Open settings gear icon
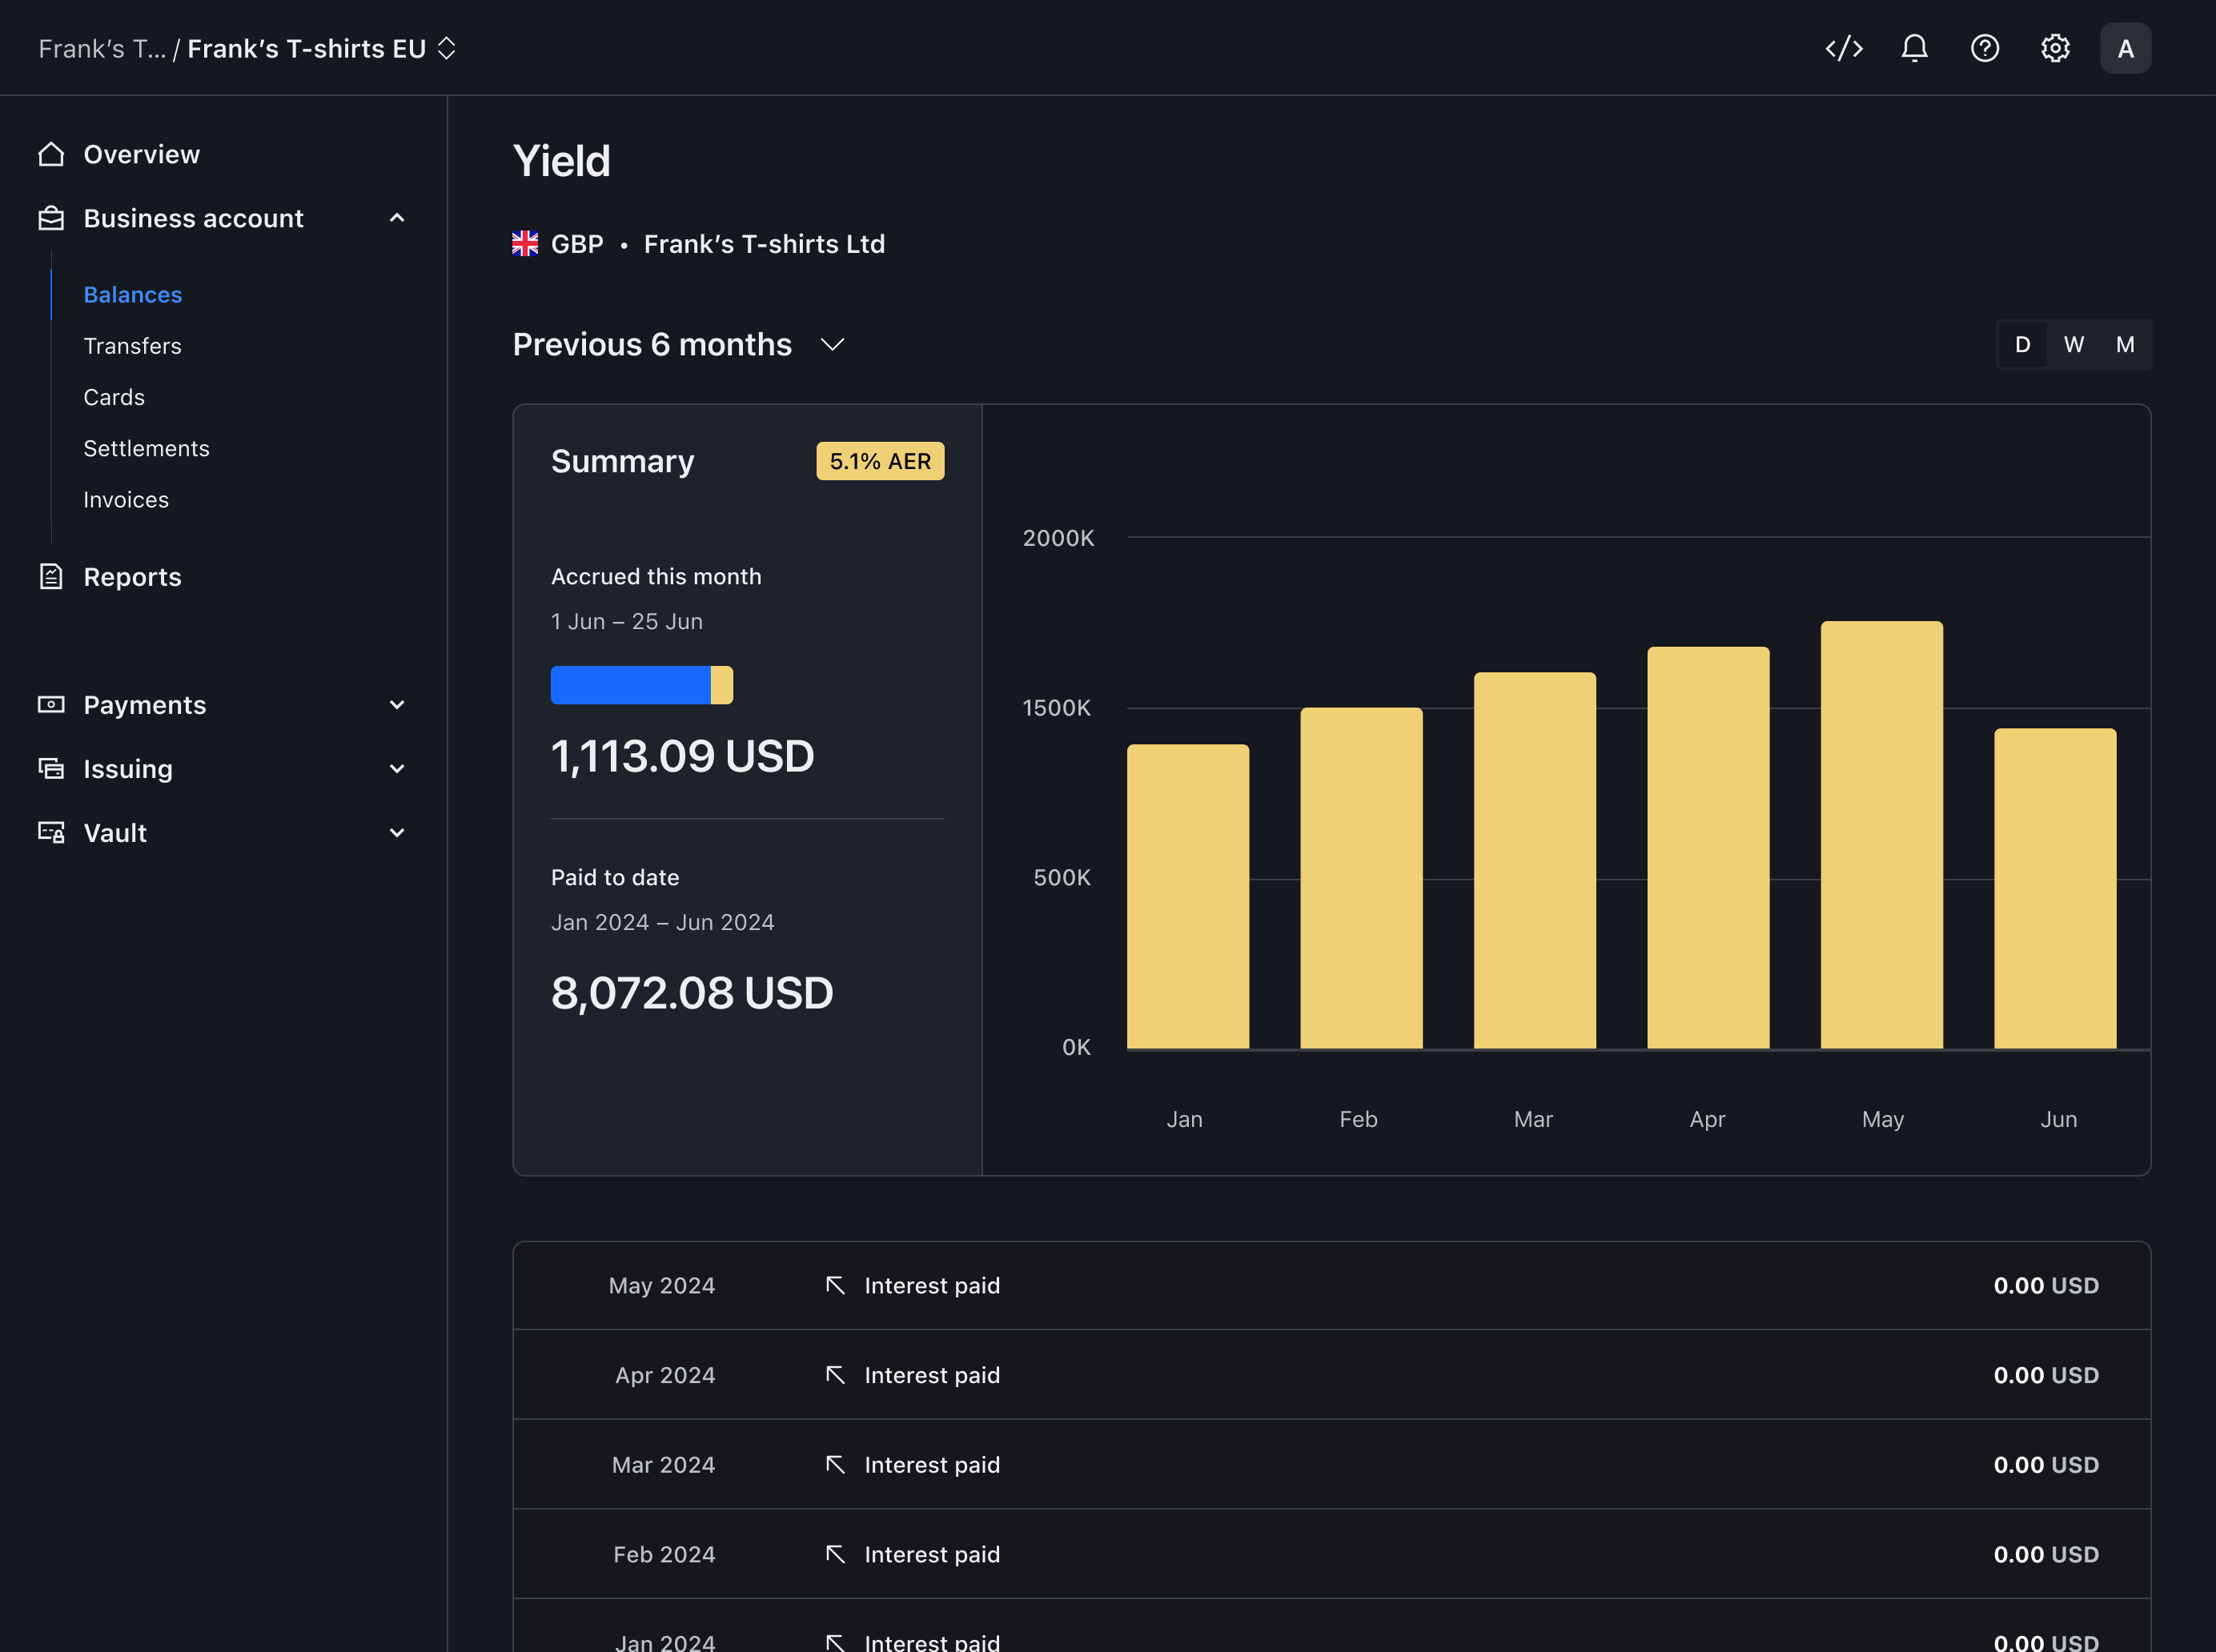2216x1652 pixels. 2055,48
